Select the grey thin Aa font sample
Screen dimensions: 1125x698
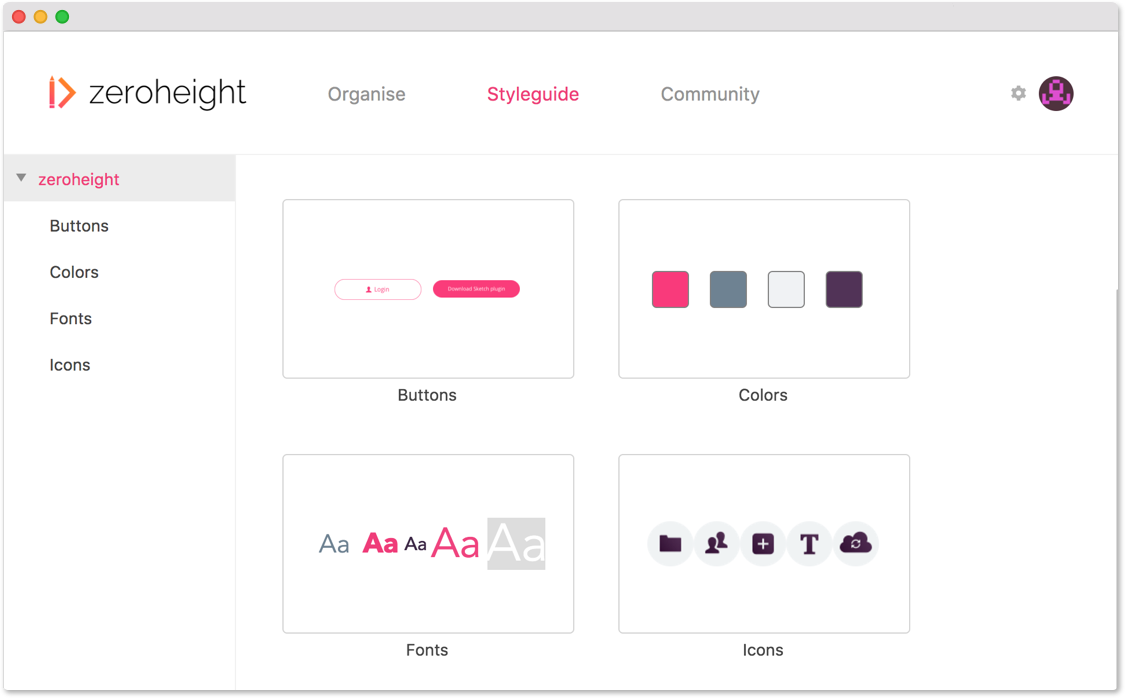334,544
